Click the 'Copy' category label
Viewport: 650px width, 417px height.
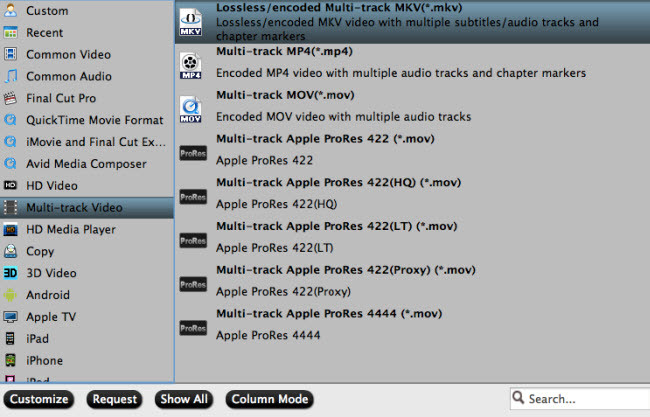click(40, 252)
